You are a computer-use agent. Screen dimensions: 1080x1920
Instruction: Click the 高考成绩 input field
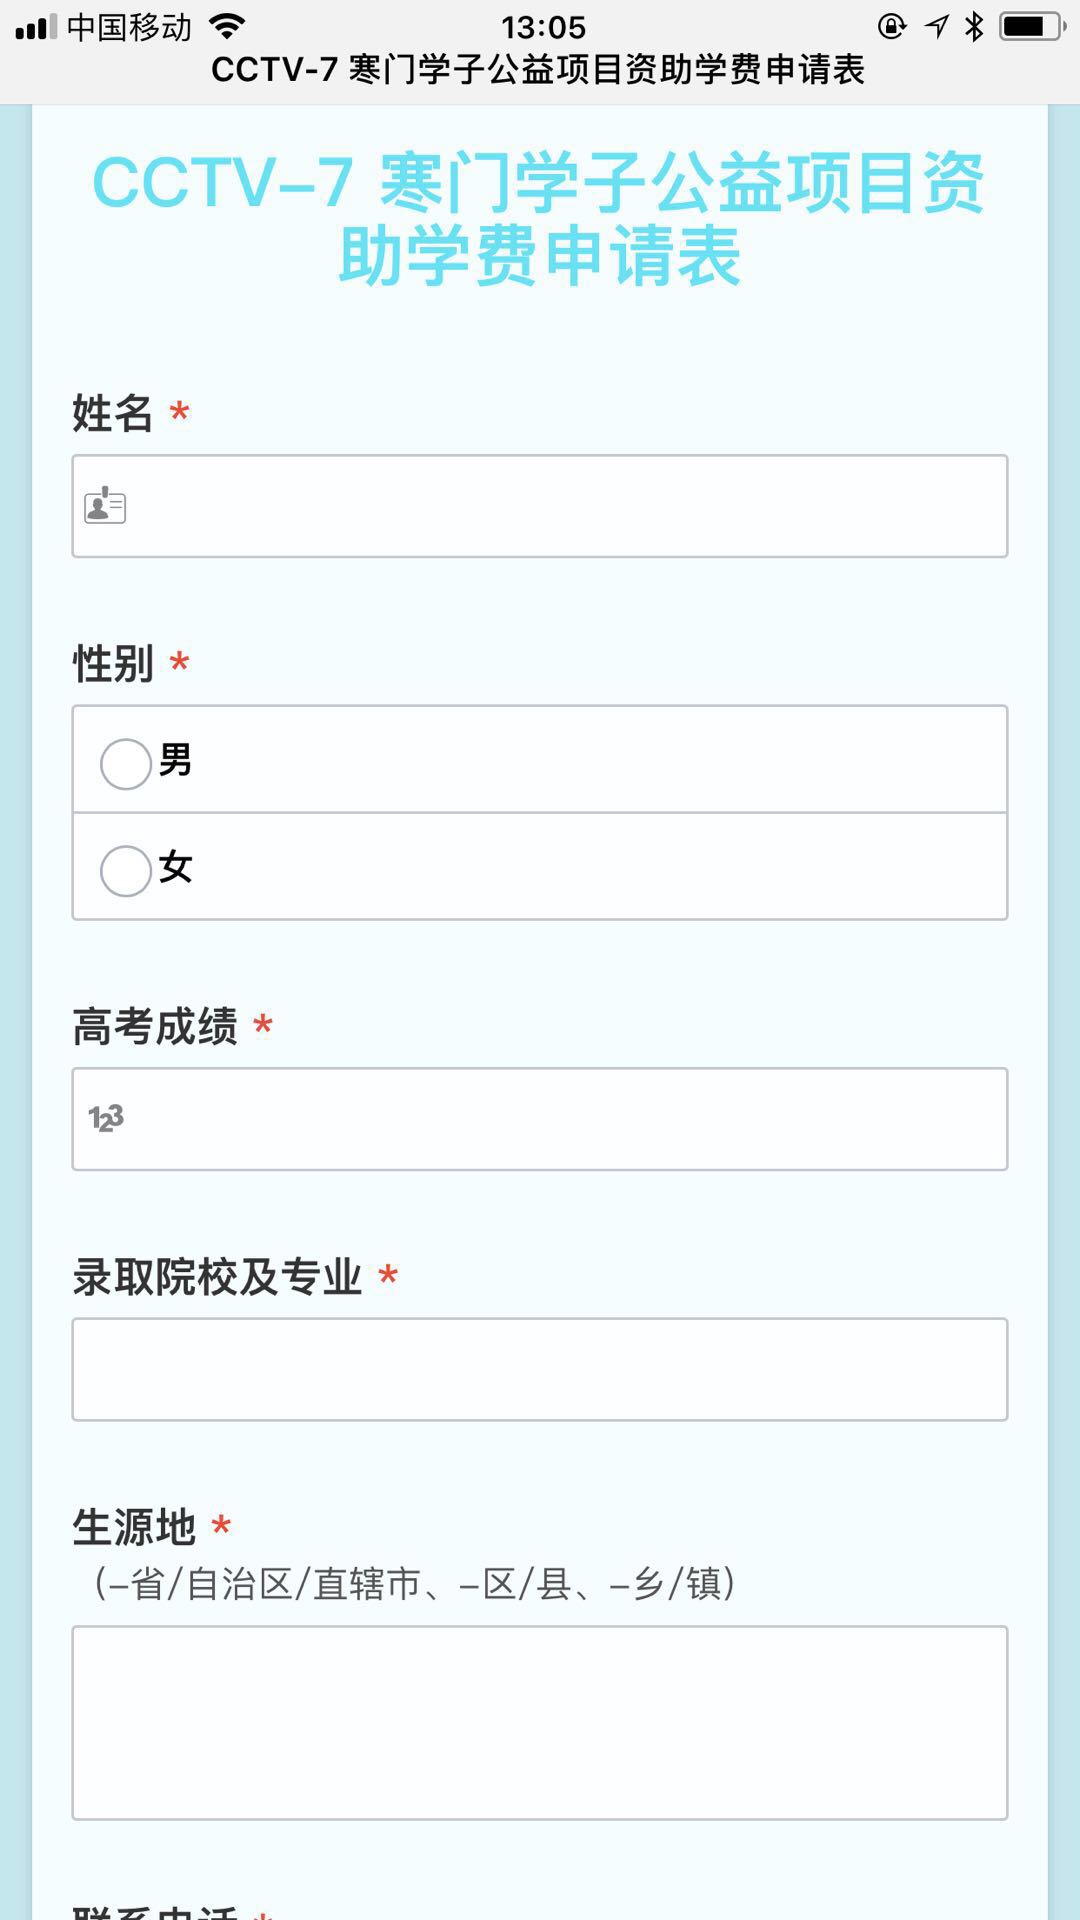560,1119
